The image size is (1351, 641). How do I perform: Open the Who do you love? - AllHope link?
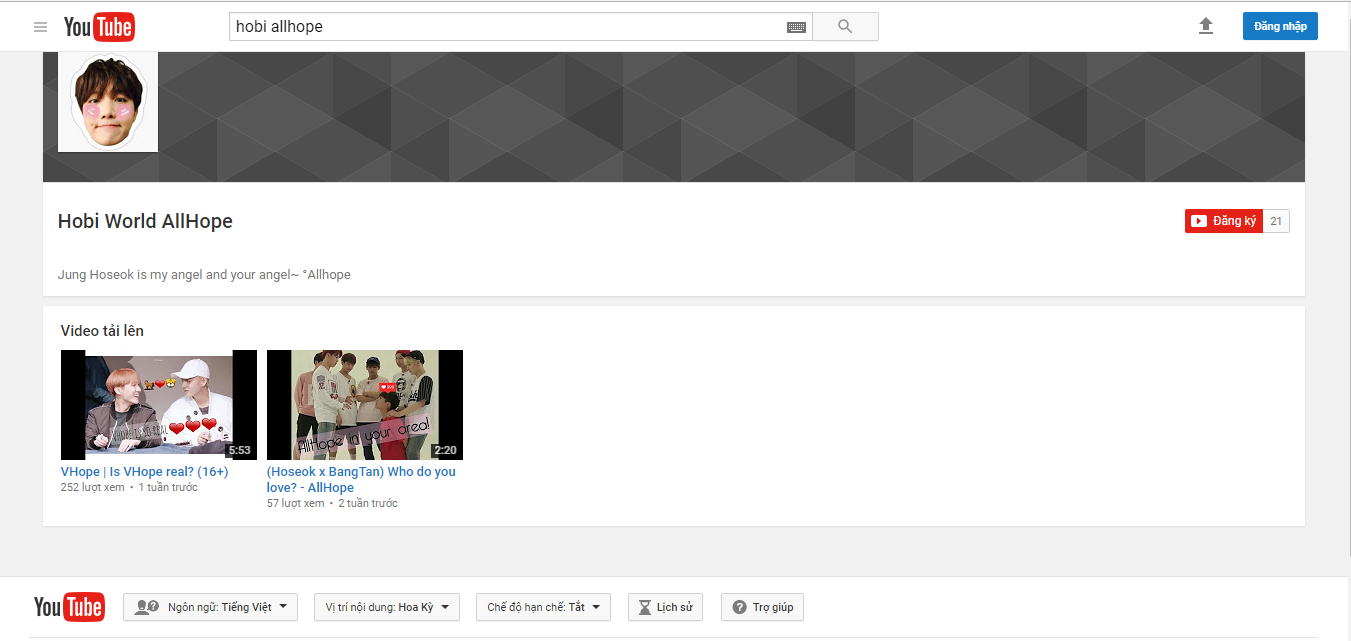pos(361,479)
